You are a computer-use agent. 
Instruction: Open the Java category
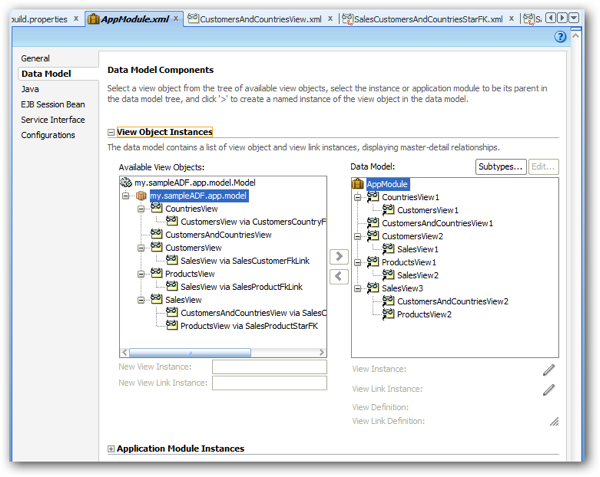[x=30, y=89]
